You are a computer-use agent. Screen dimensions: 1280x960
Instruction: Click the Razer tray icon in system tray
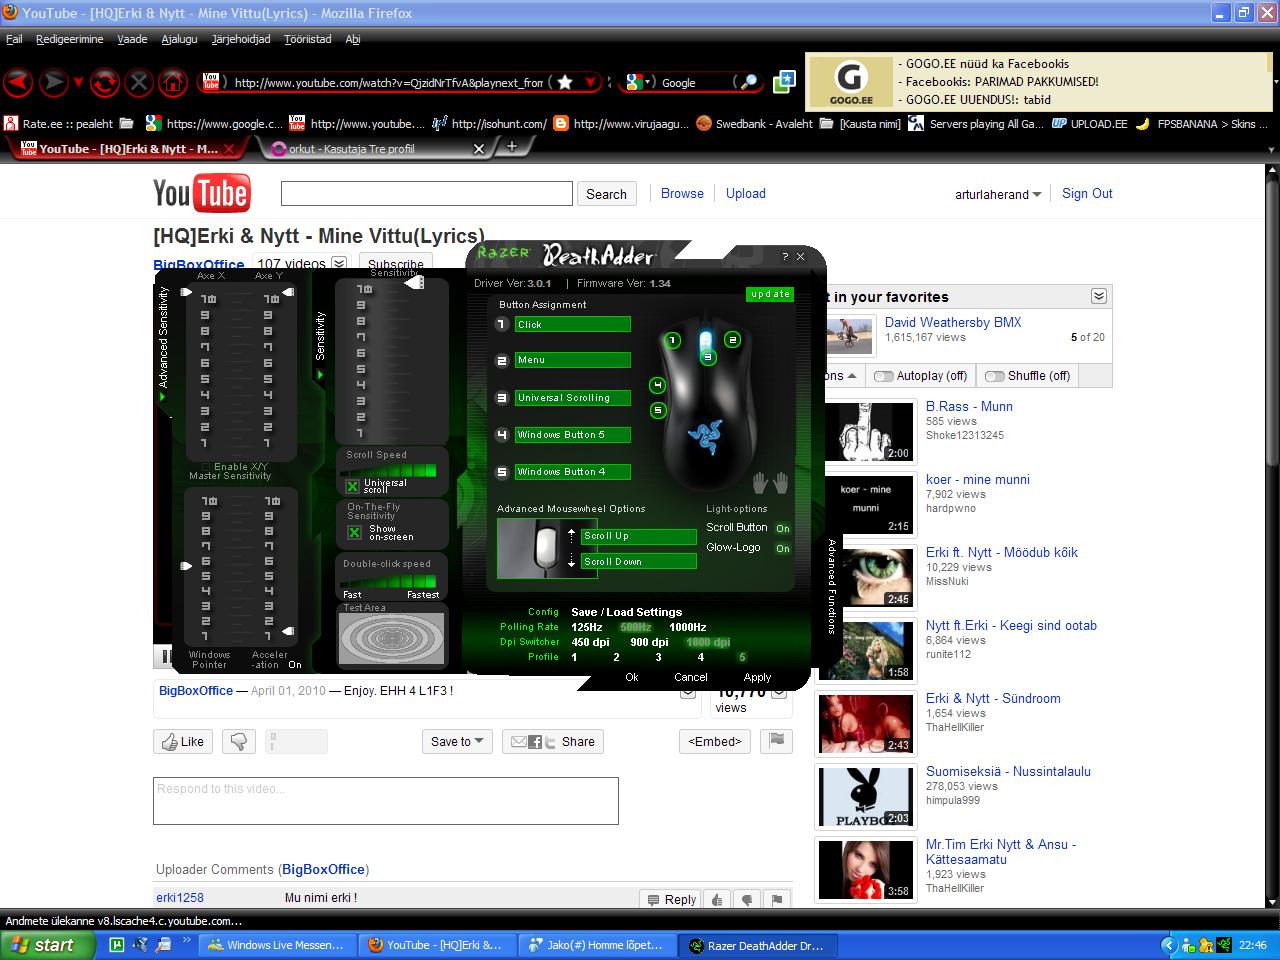(1226, 945)
